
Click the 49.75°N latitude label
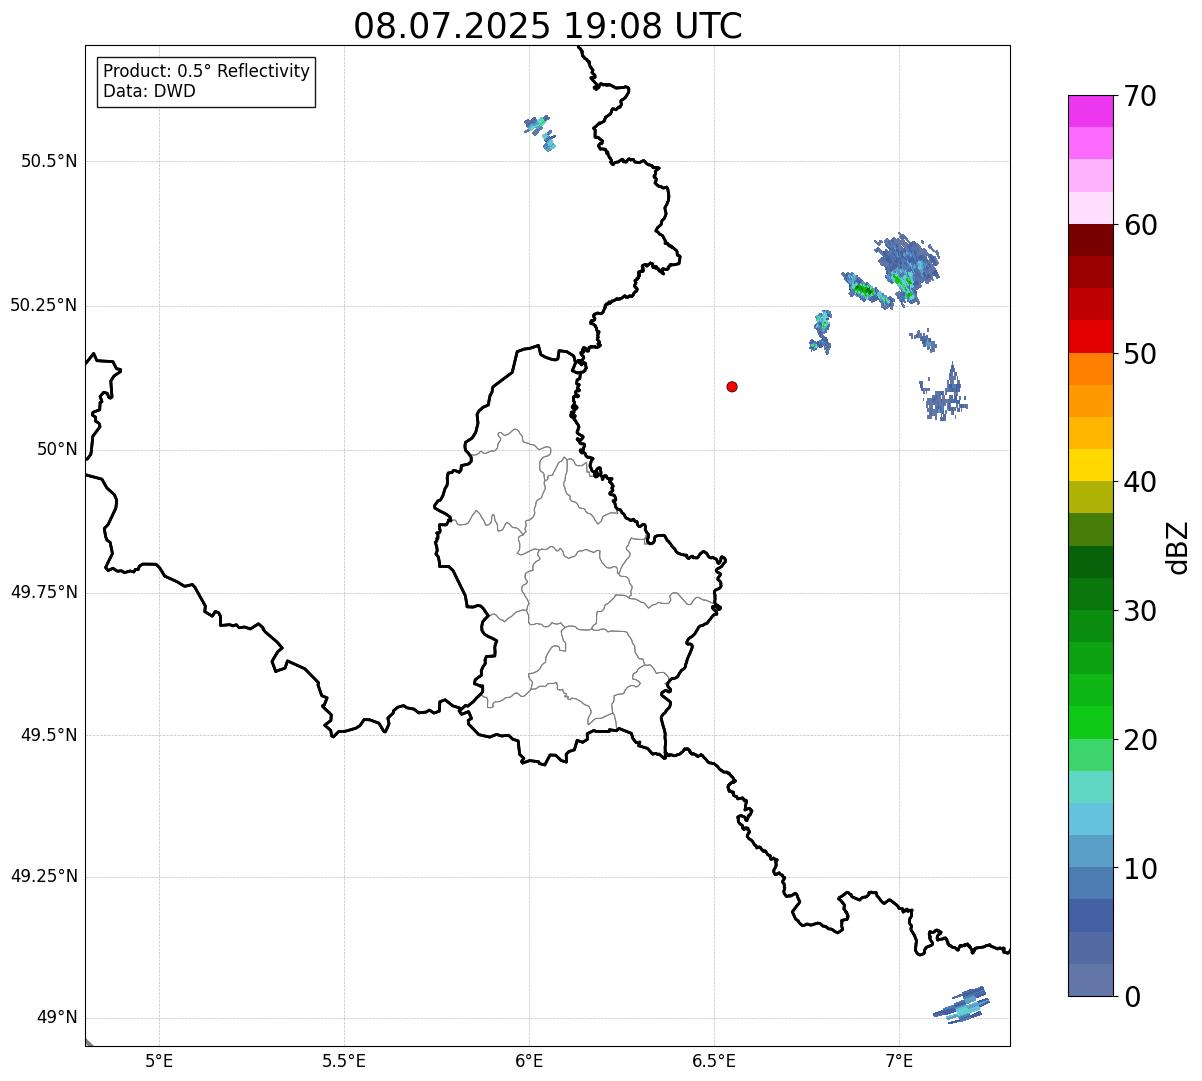click(43, 592)
